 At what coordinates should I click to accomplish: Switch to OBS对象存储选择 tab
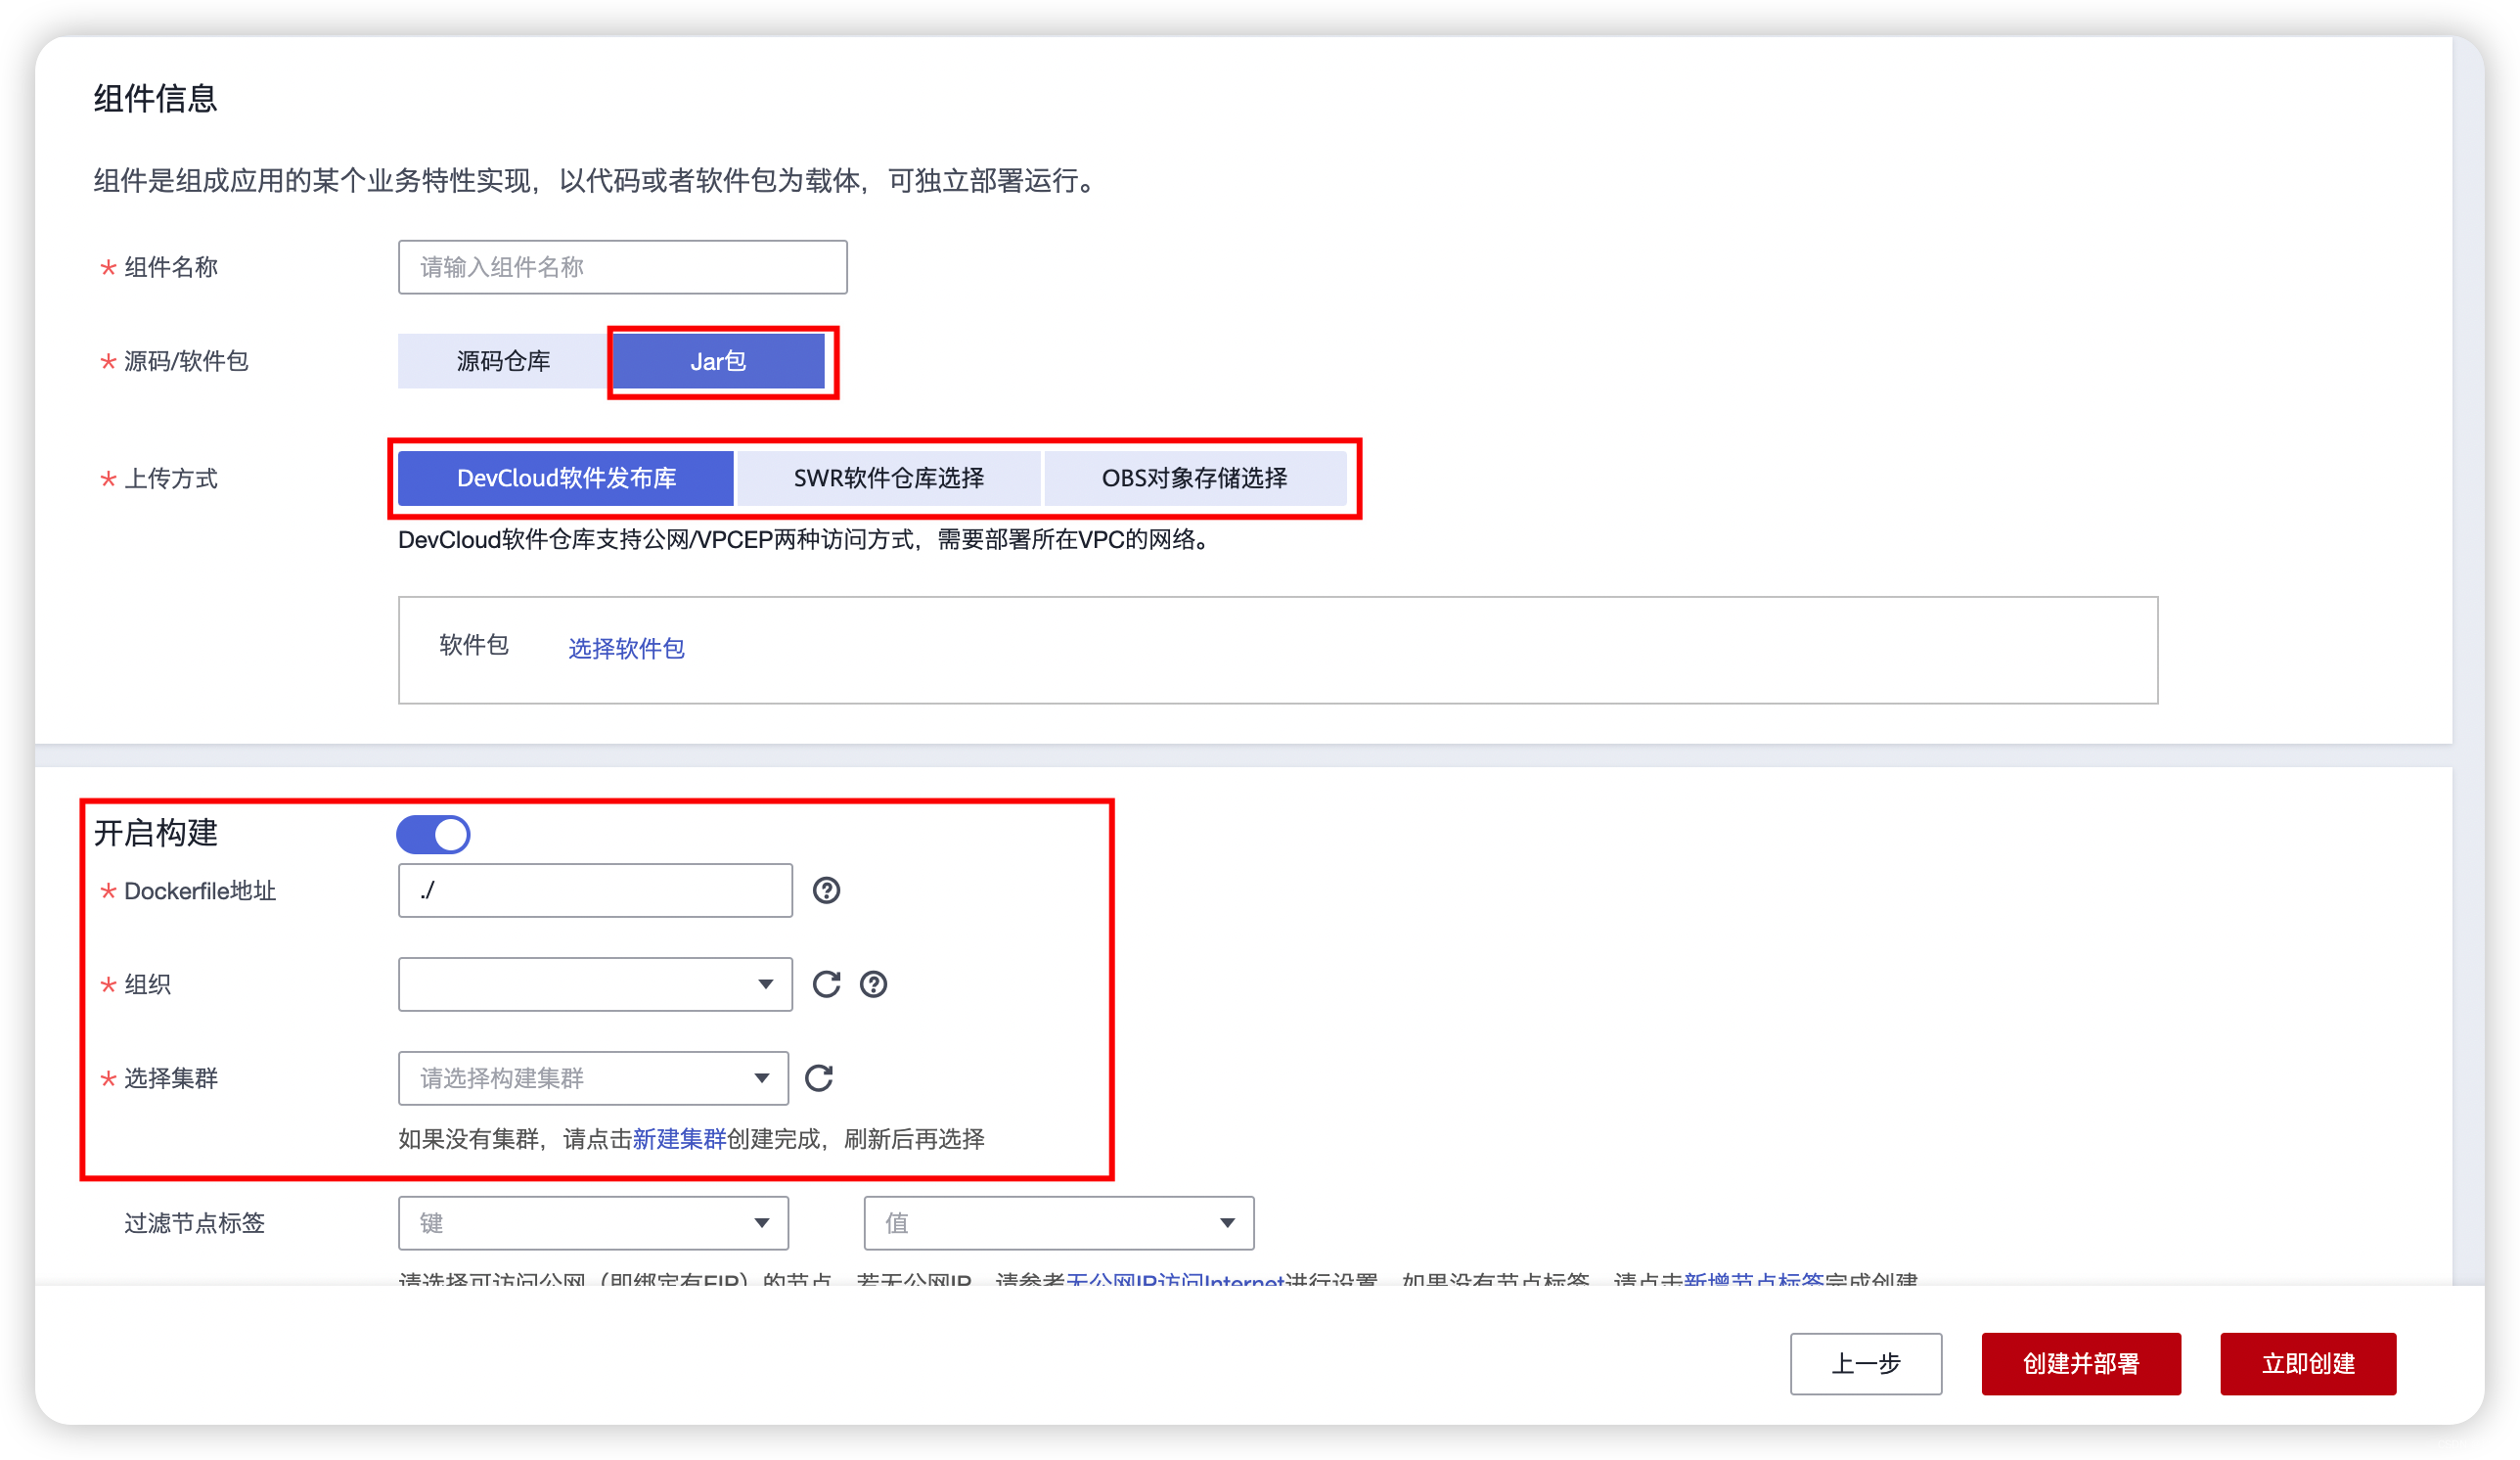pos(1194,478)
